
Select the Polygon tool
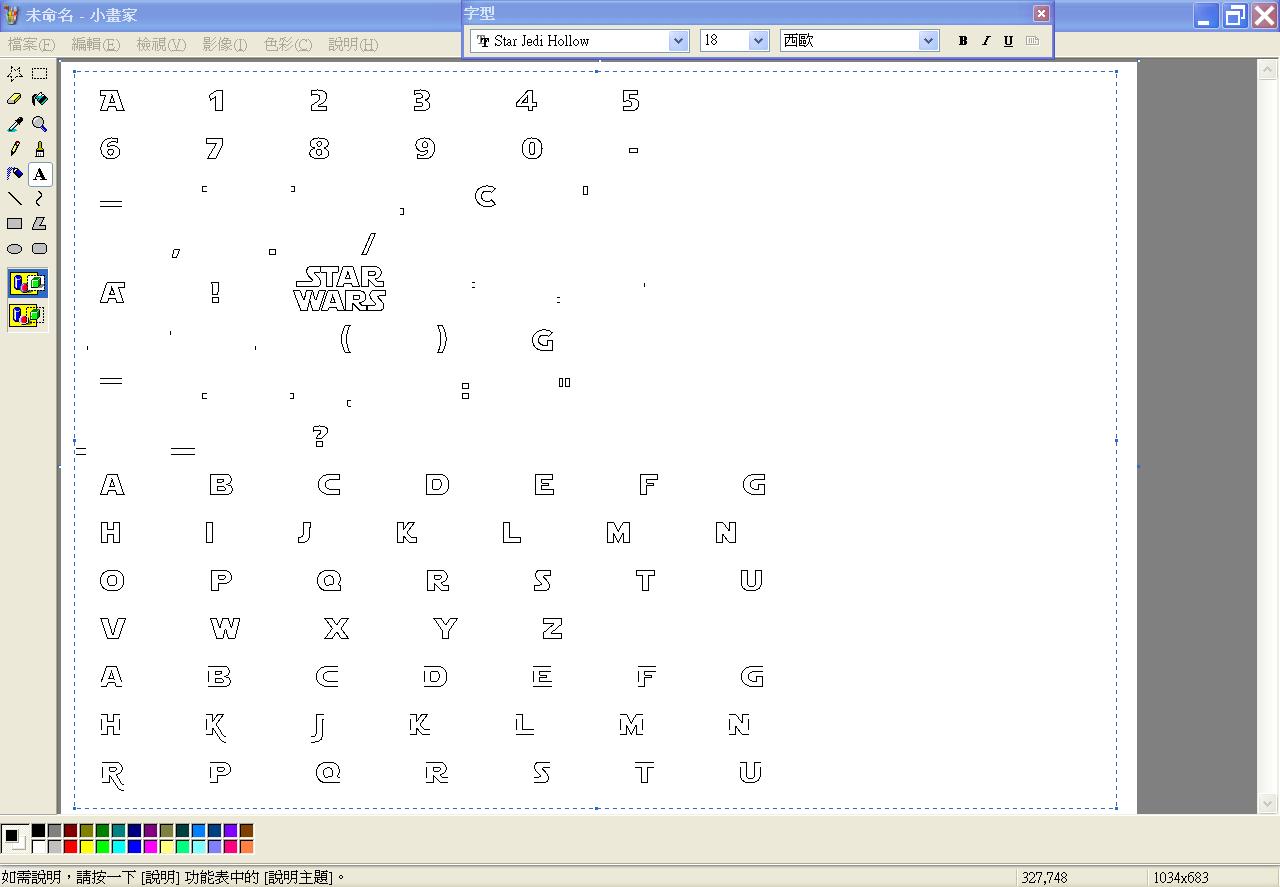click(40, 224)
